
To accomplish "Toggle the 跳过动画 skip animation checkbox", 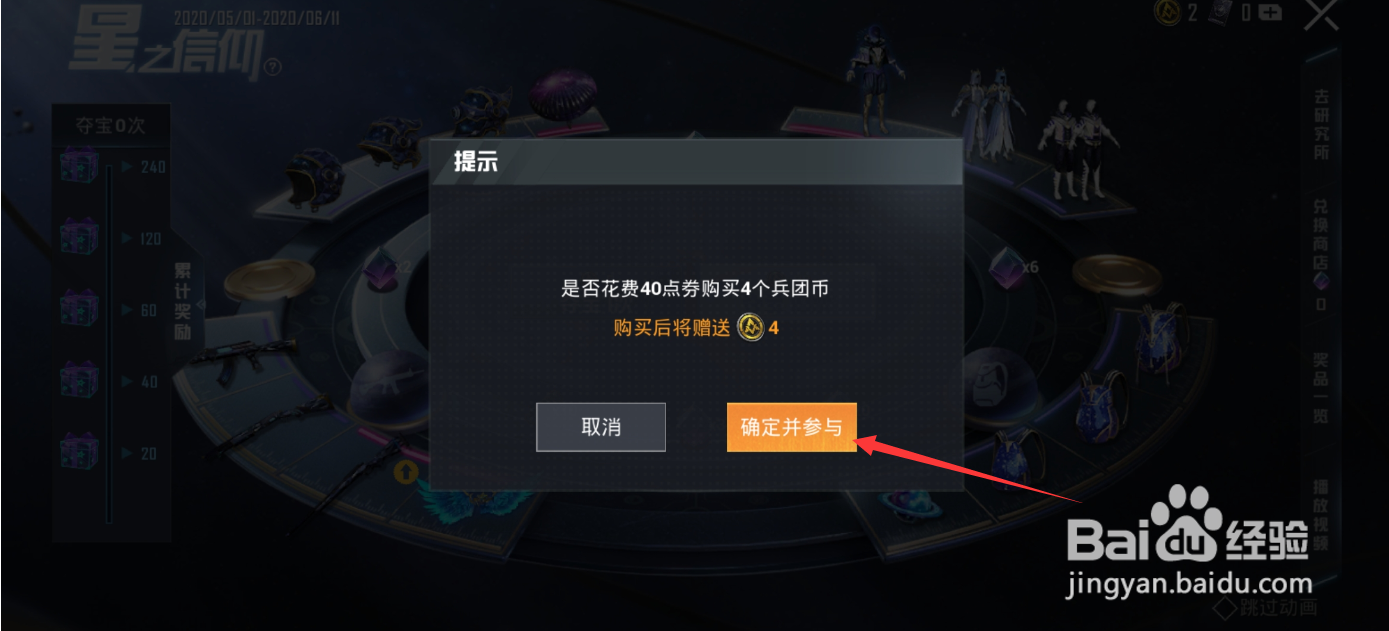I will pyautogui.click(x=1226, y=606).
